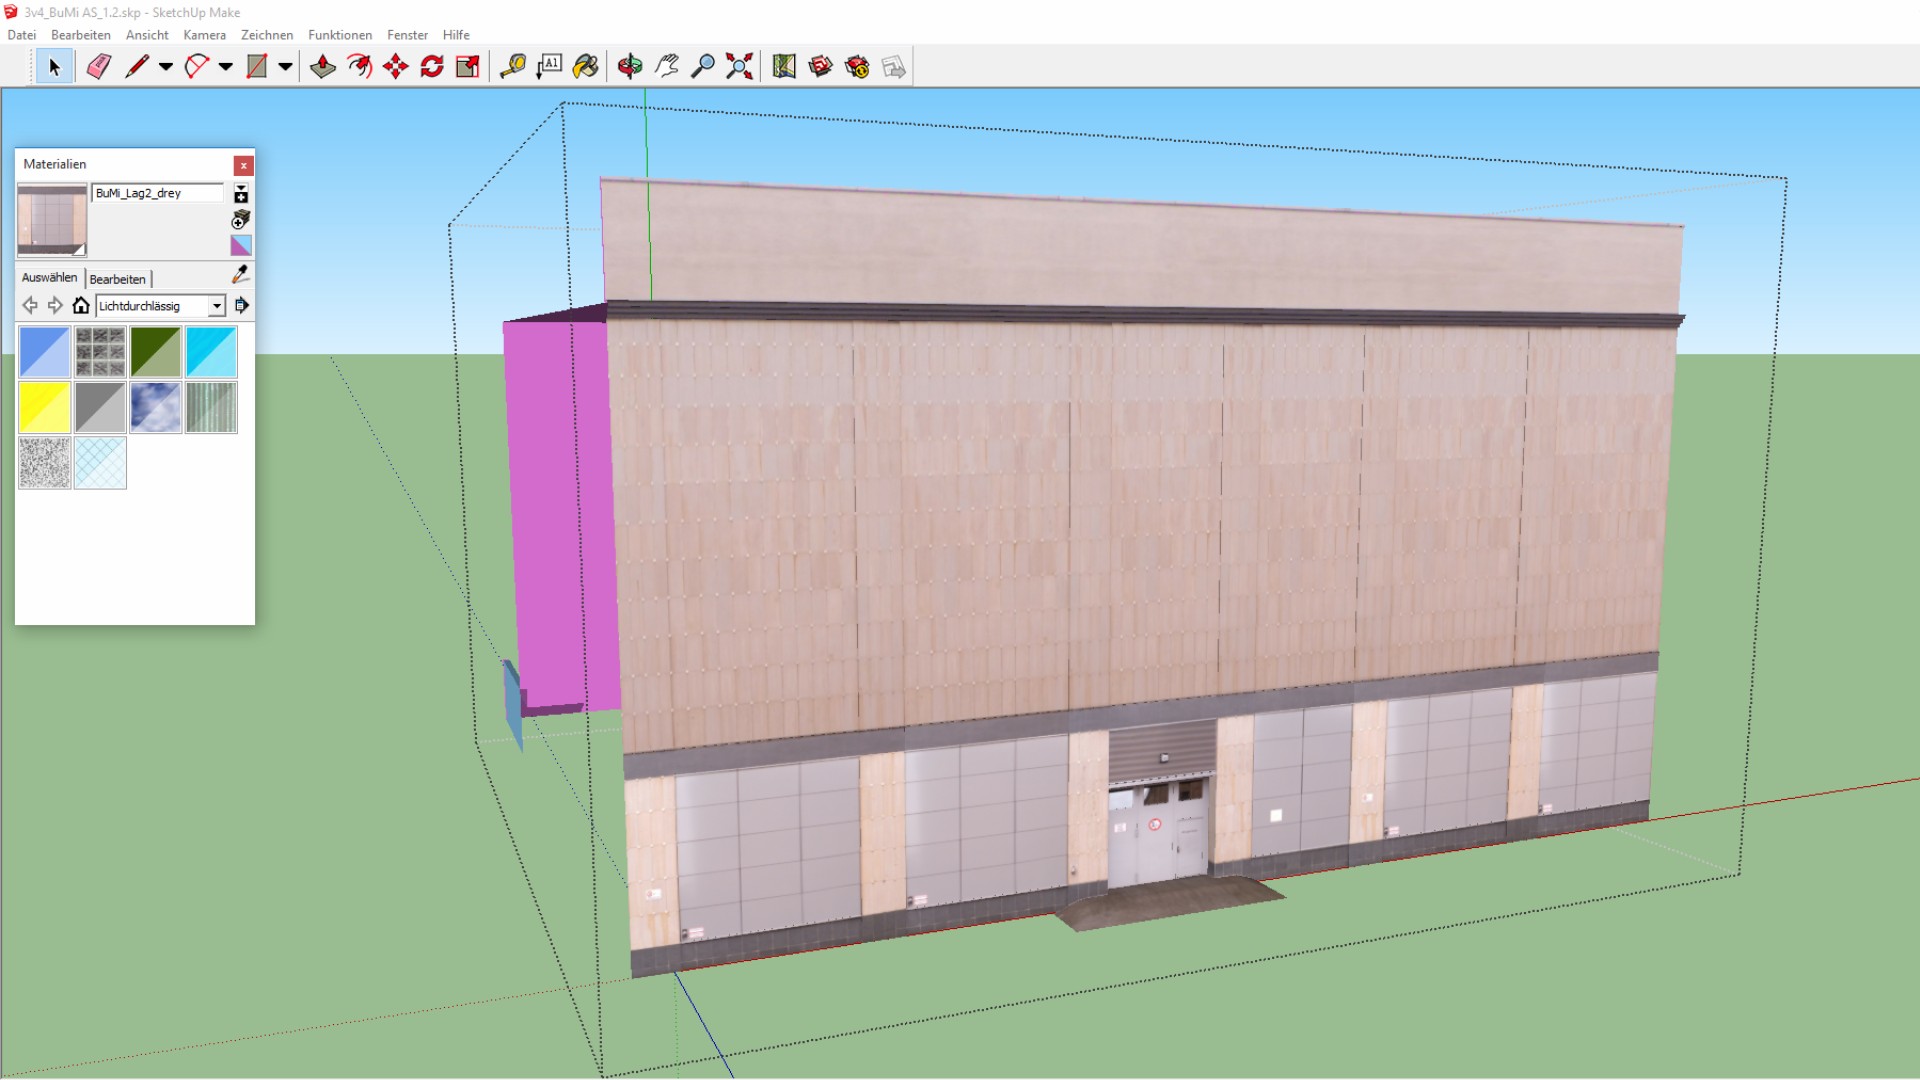Activate the Orbit camera tool
Image resolution: width=1920 pixels, height=1080 pixels.
pyautogui.click(x=629, y=67)
